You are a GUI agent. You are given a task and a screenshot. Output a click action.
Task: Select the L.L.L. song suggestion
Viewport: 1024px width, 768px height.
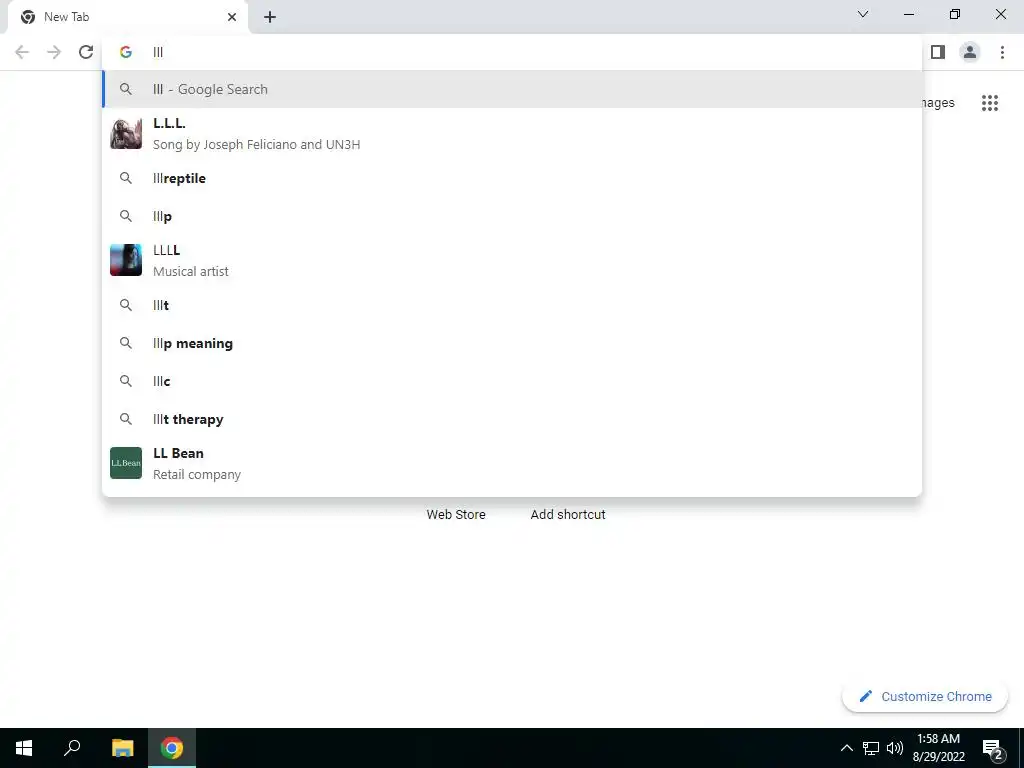513,134
